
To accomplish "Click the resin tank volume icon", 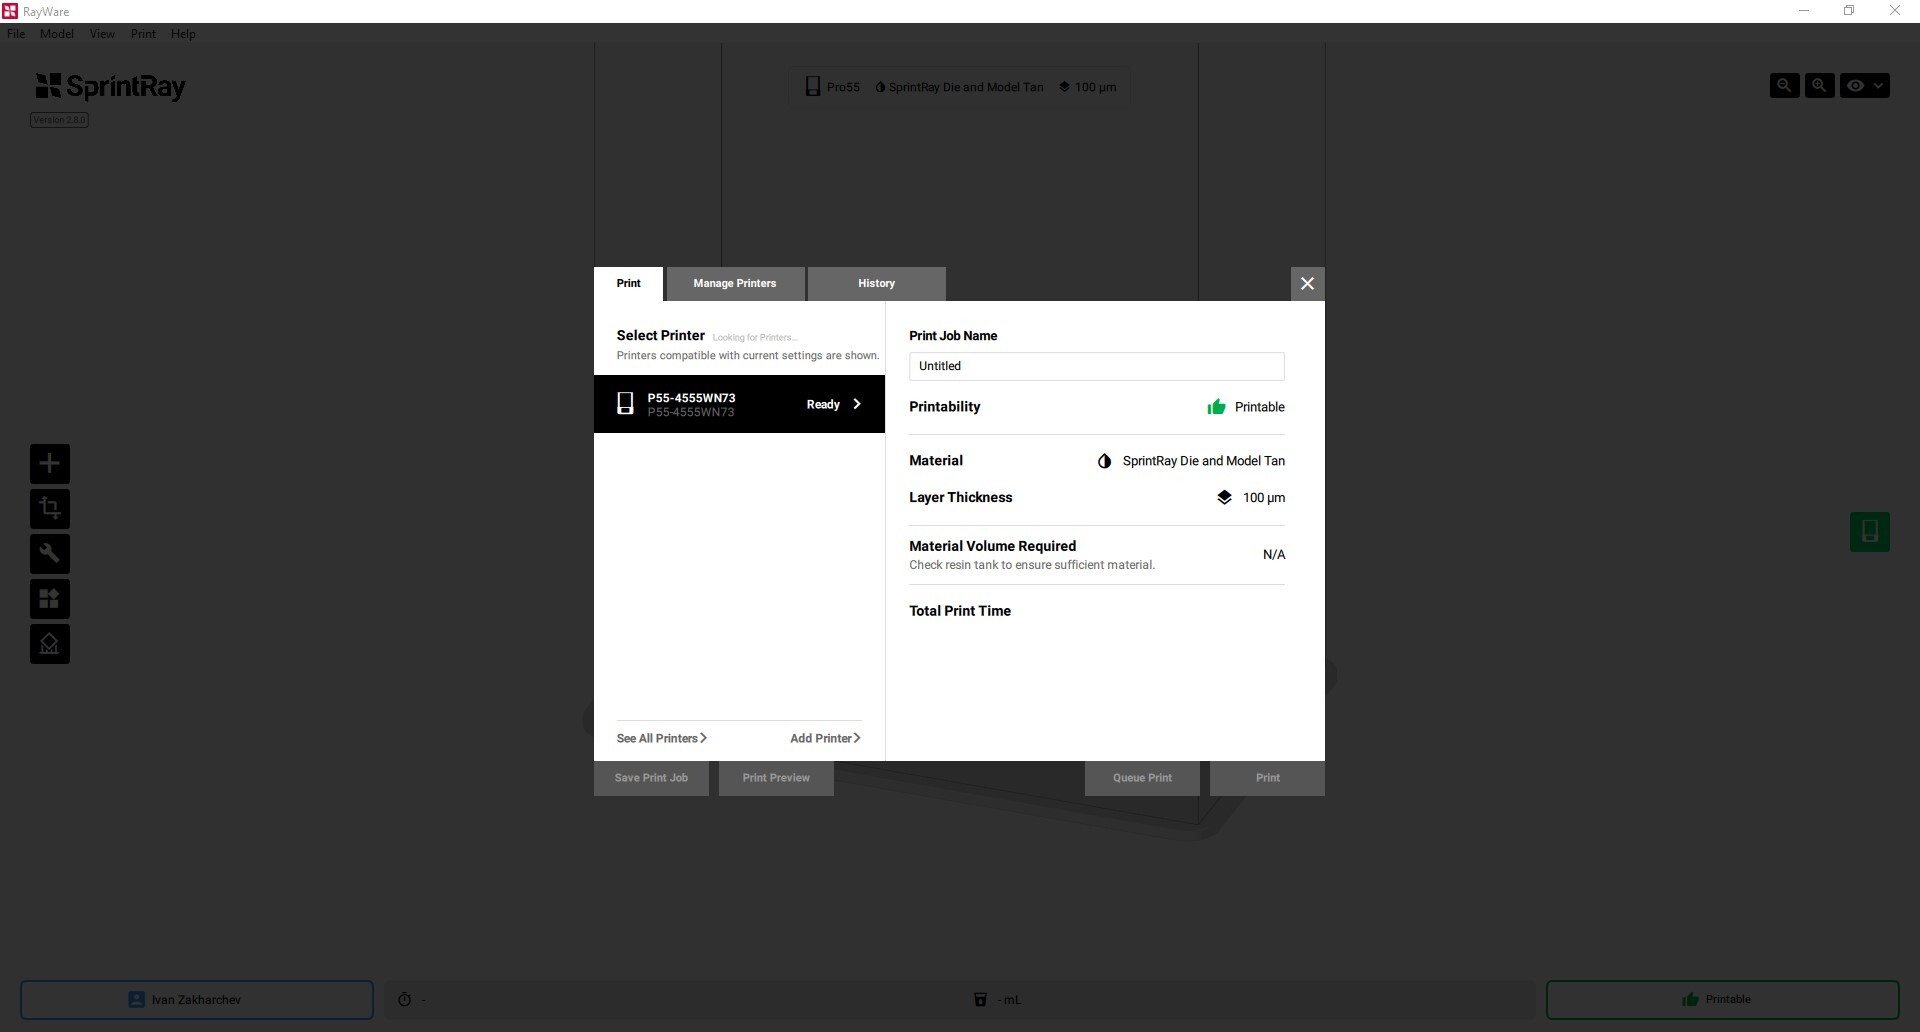I will click(980, 1000).
